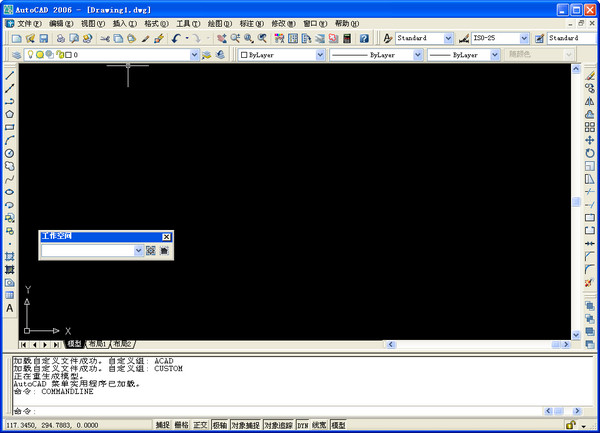Open the 视图 menu
Screen dimensions: 600x433
pyautogui.click(x=93, y=24)
